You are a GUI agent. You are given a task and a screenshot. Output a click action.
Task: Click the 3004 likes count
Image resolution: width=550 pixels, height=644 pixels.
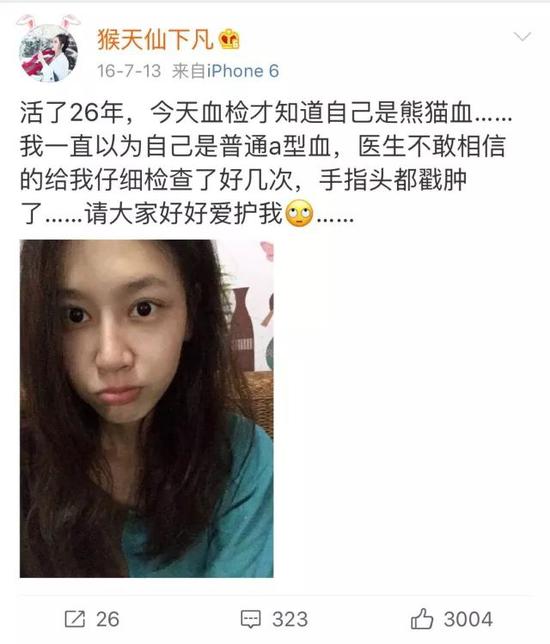point(468,619)
